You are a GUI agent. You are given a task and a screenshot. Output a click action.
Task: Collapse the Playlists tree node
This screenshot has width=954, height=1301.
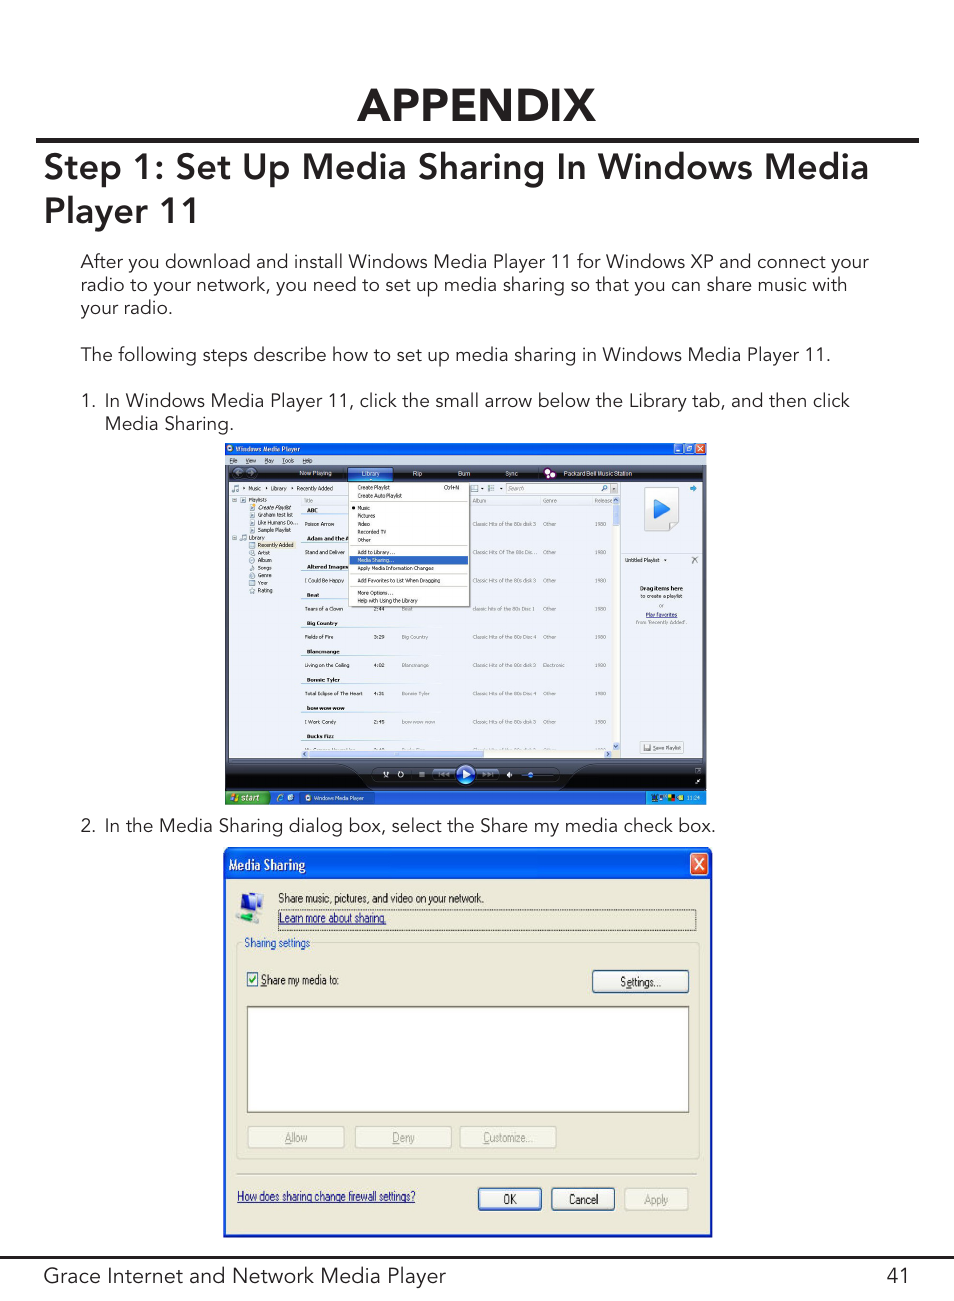(235, 499)
